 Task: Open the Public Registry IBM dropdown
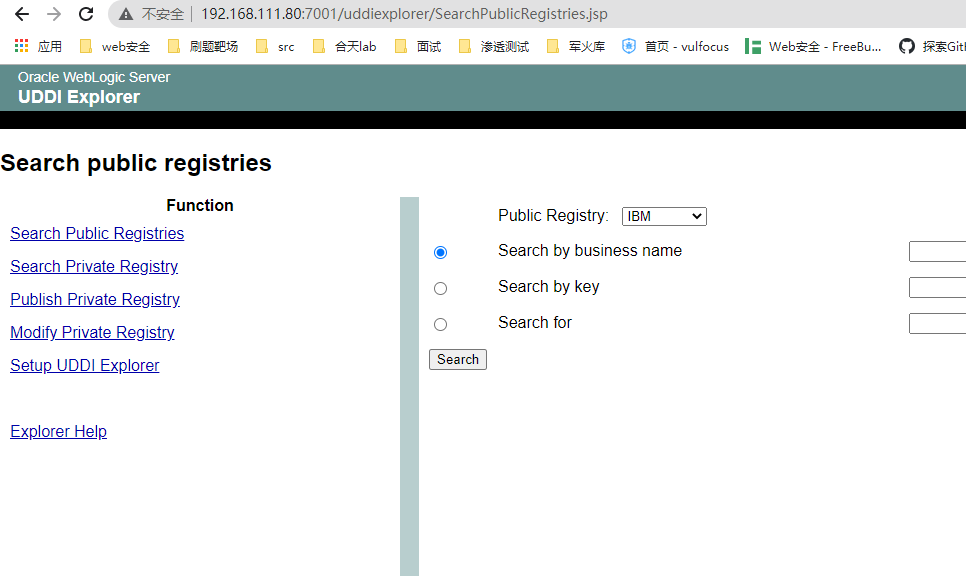click(664, 216)
